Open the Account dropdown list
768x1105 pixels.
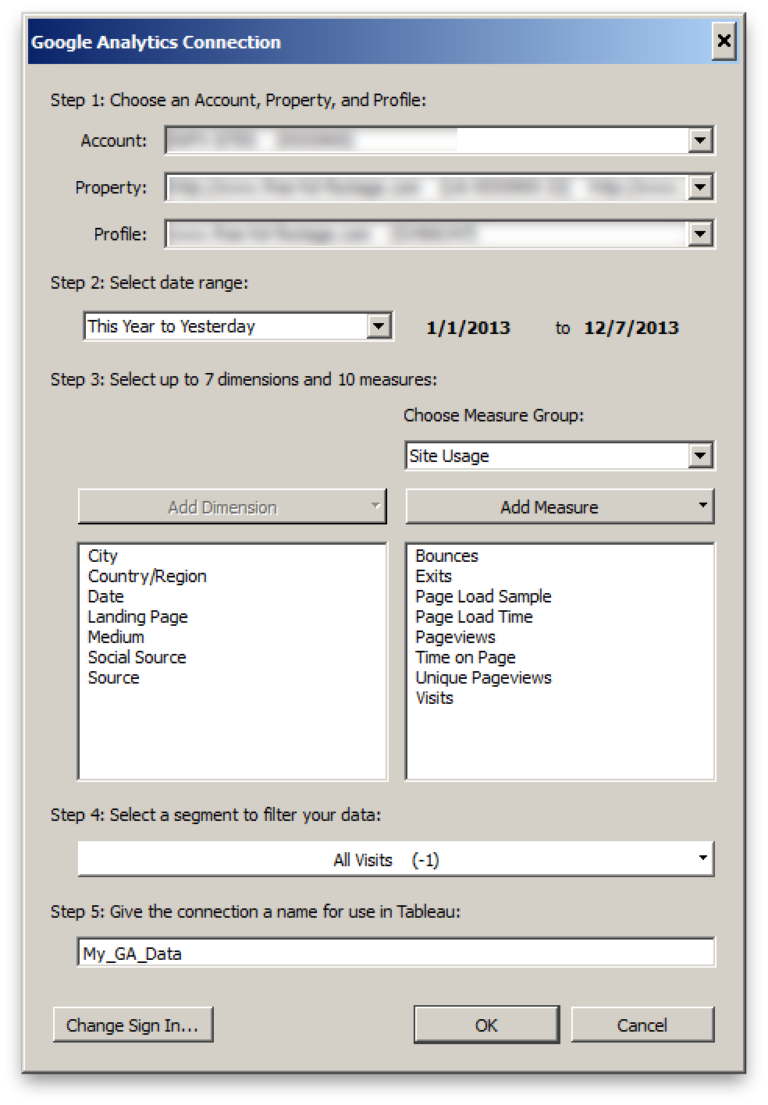(701, 141)
